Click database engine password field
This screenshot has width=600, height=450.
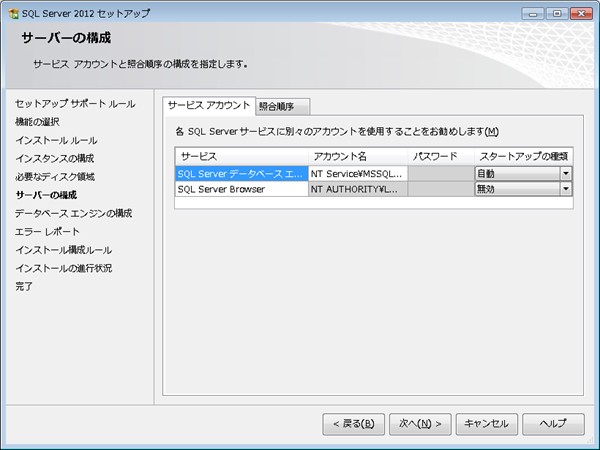point(441,174)
